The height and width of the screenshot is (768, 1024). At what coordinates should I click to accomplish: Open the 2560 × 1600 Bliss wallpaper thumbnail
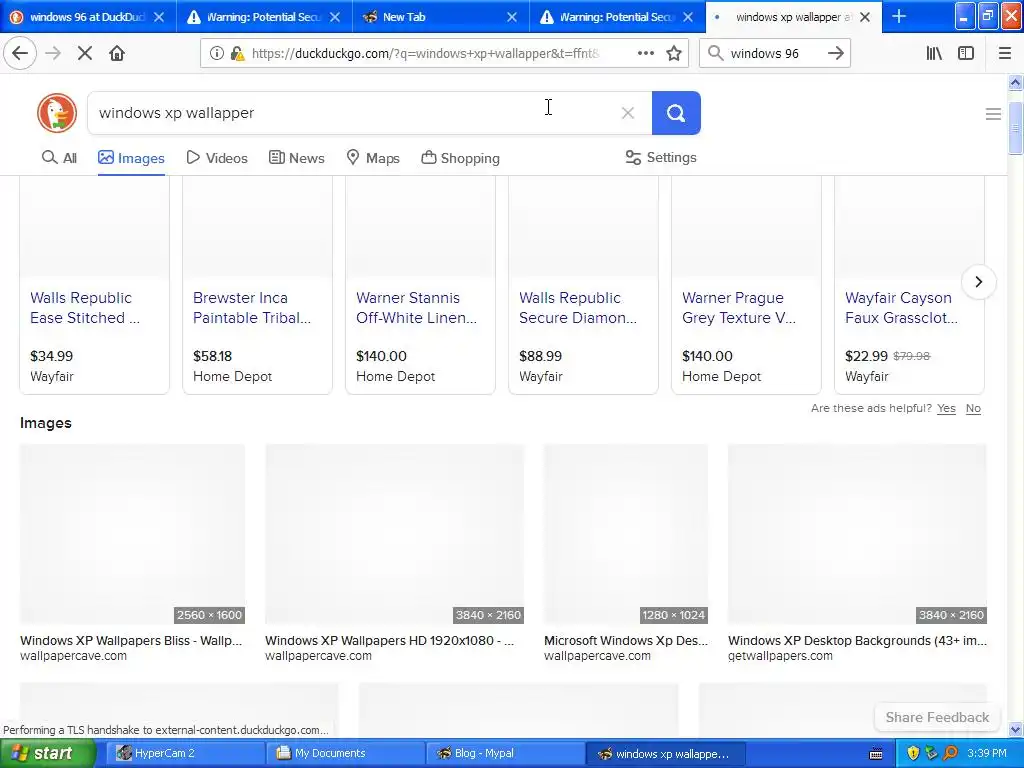[x=133, y=534]
